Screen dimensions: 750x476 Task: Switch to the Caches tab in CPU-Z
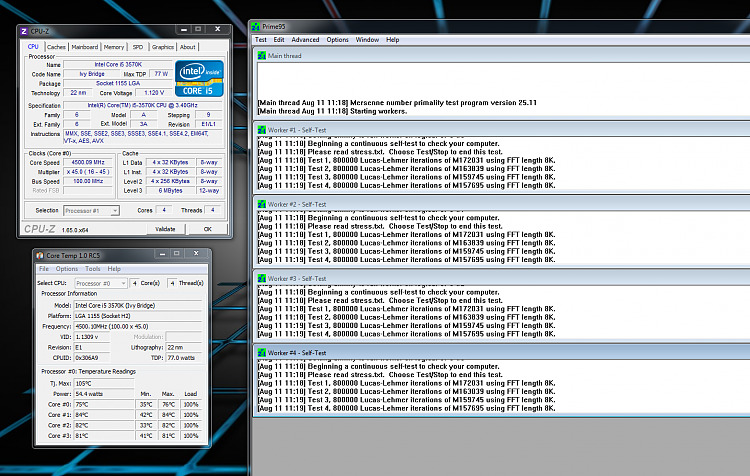tap(56, 47)
